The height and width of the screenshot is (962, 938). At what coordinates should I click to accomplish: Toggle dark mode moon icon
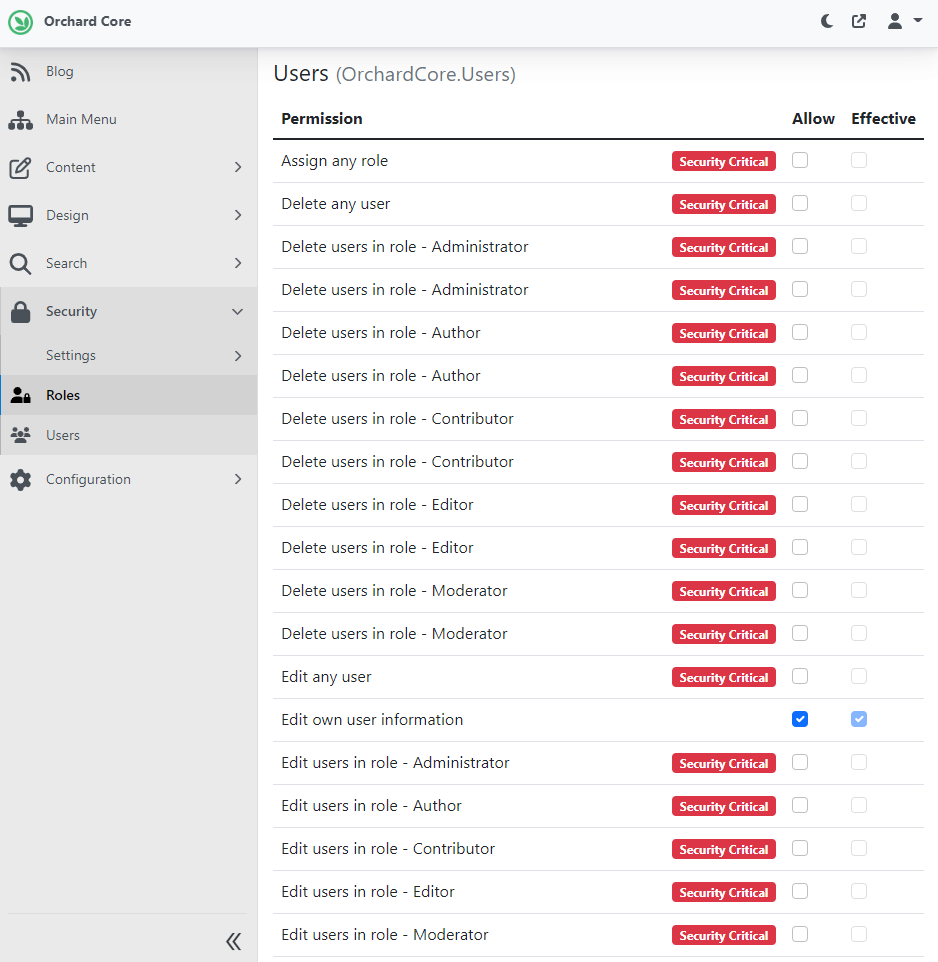click(827, 21)
